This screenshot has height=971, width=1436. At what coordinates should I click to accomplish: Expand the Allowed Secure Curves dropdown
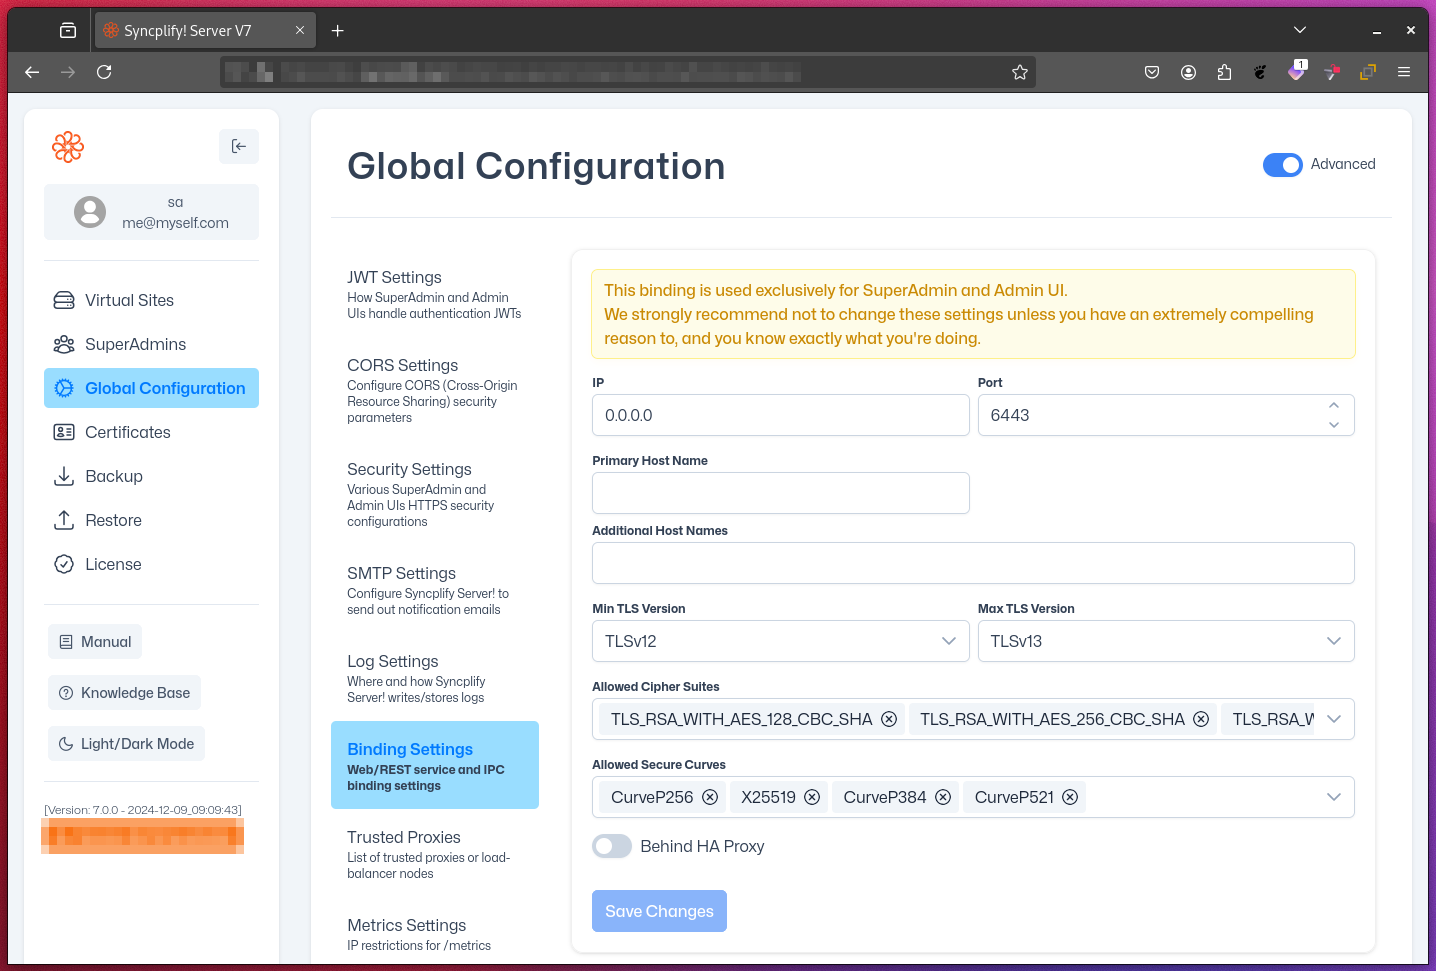point(1333,797)
